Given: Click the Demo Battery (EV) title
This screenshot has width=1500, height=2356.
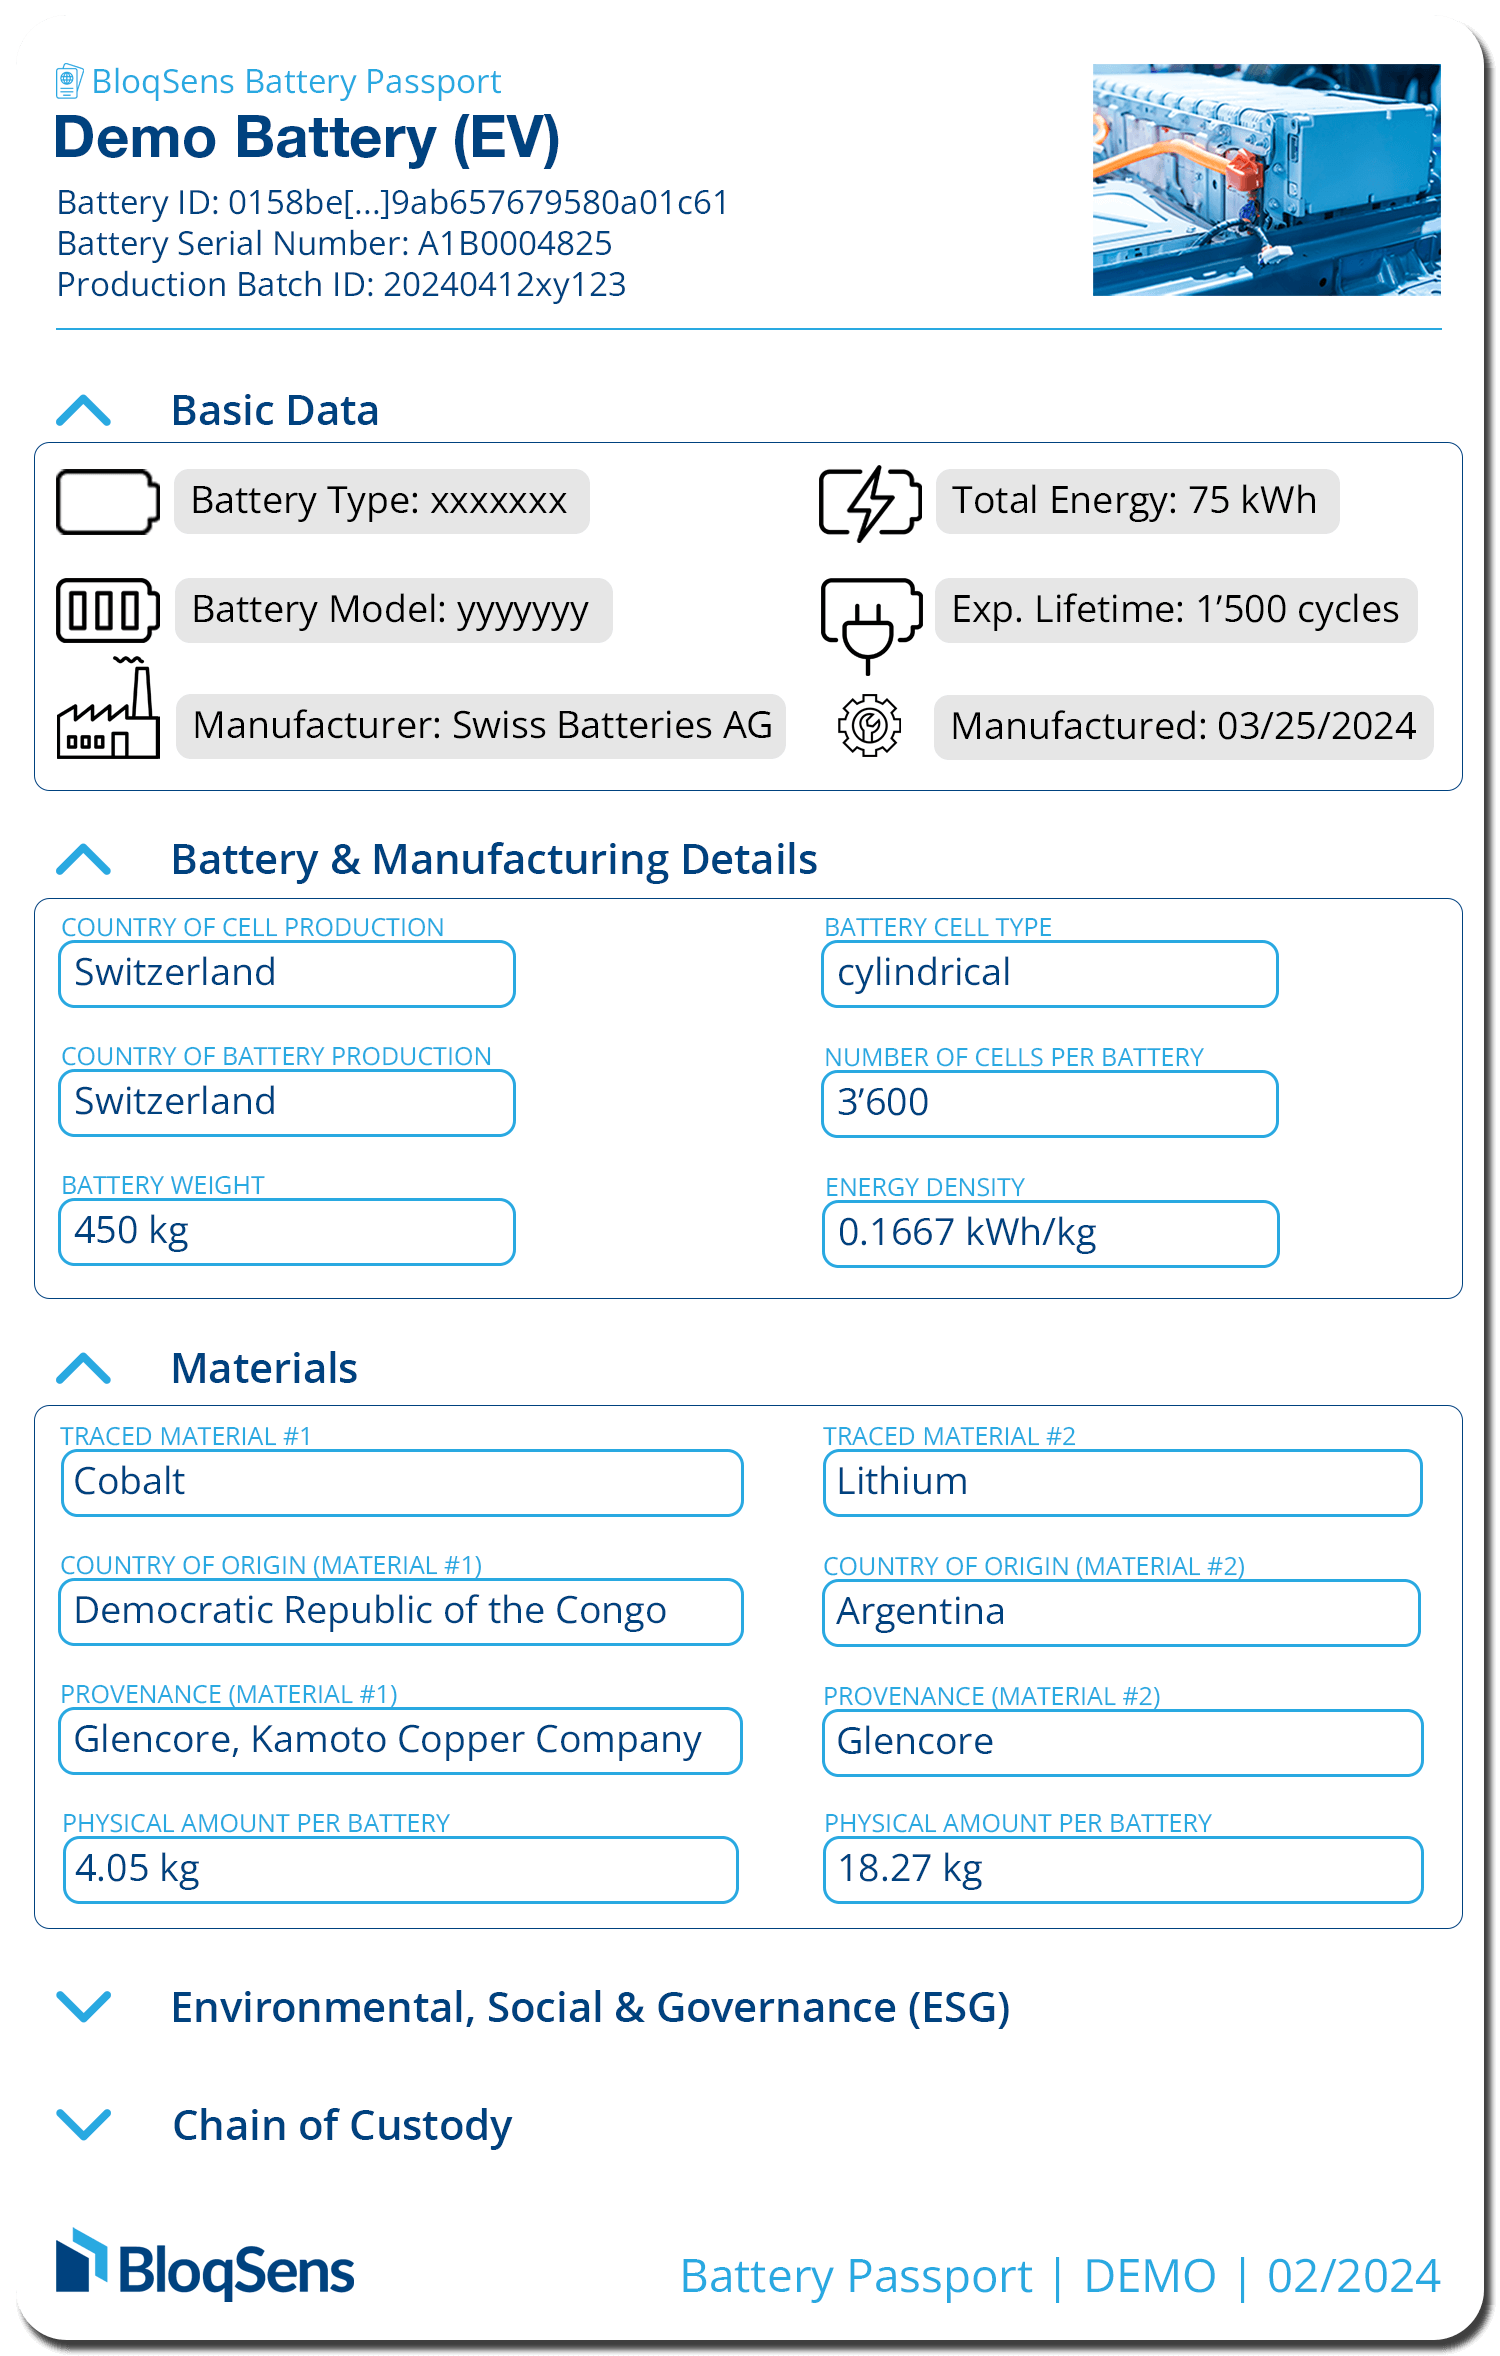Looking at the screenshot, I should pos(306,138).
